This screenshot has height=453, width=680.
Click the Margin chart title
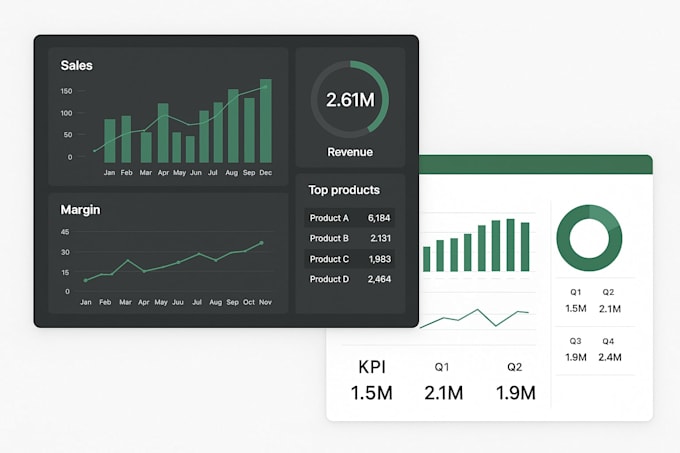80,210
